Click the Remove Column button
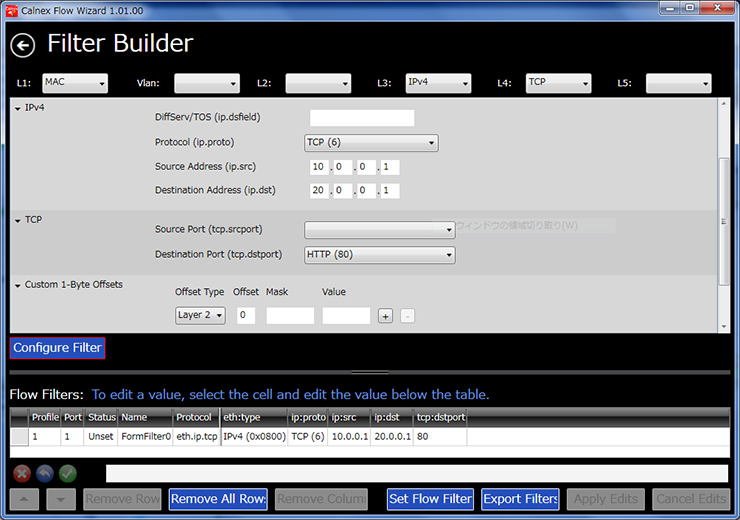This screenshot has height=520, width=740. pos(321,499)
